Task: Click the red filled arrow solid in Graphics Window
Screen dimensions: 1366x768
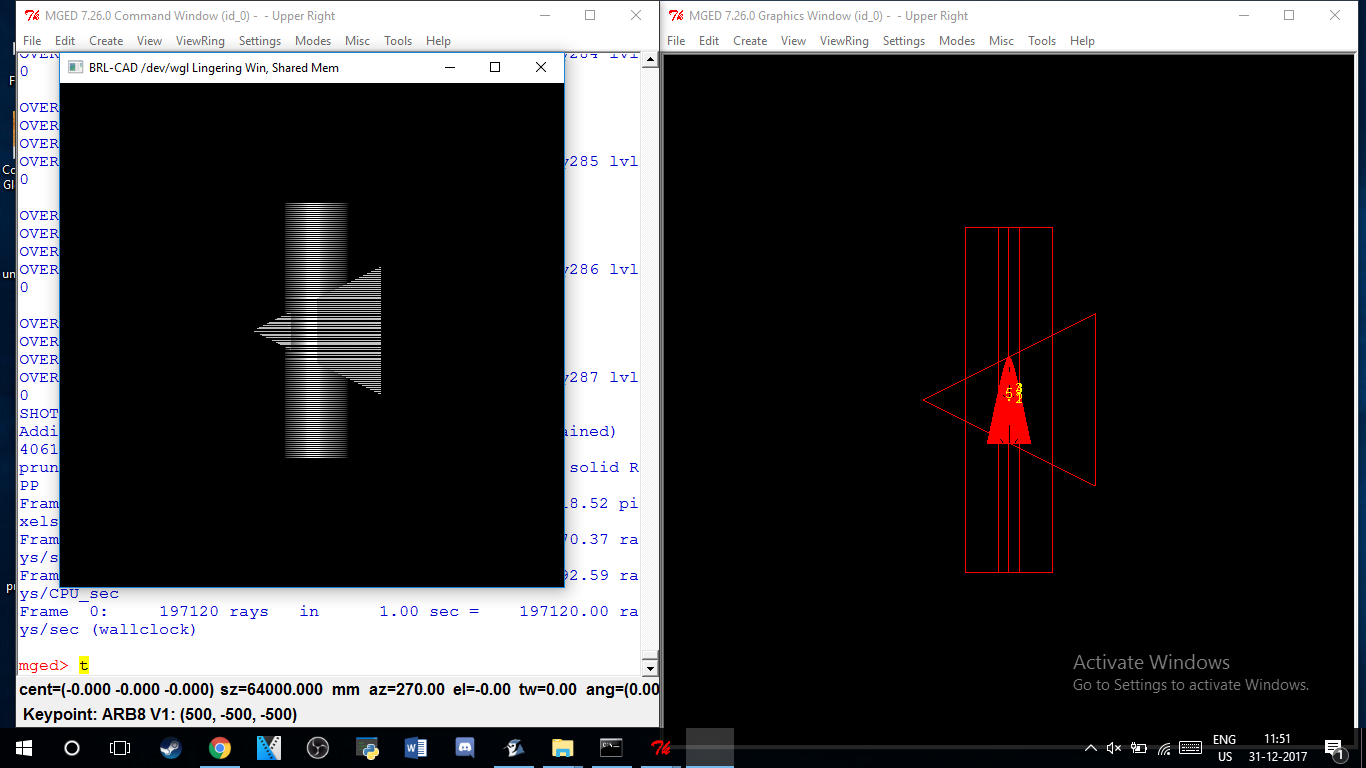Action: coord(1009,400)
